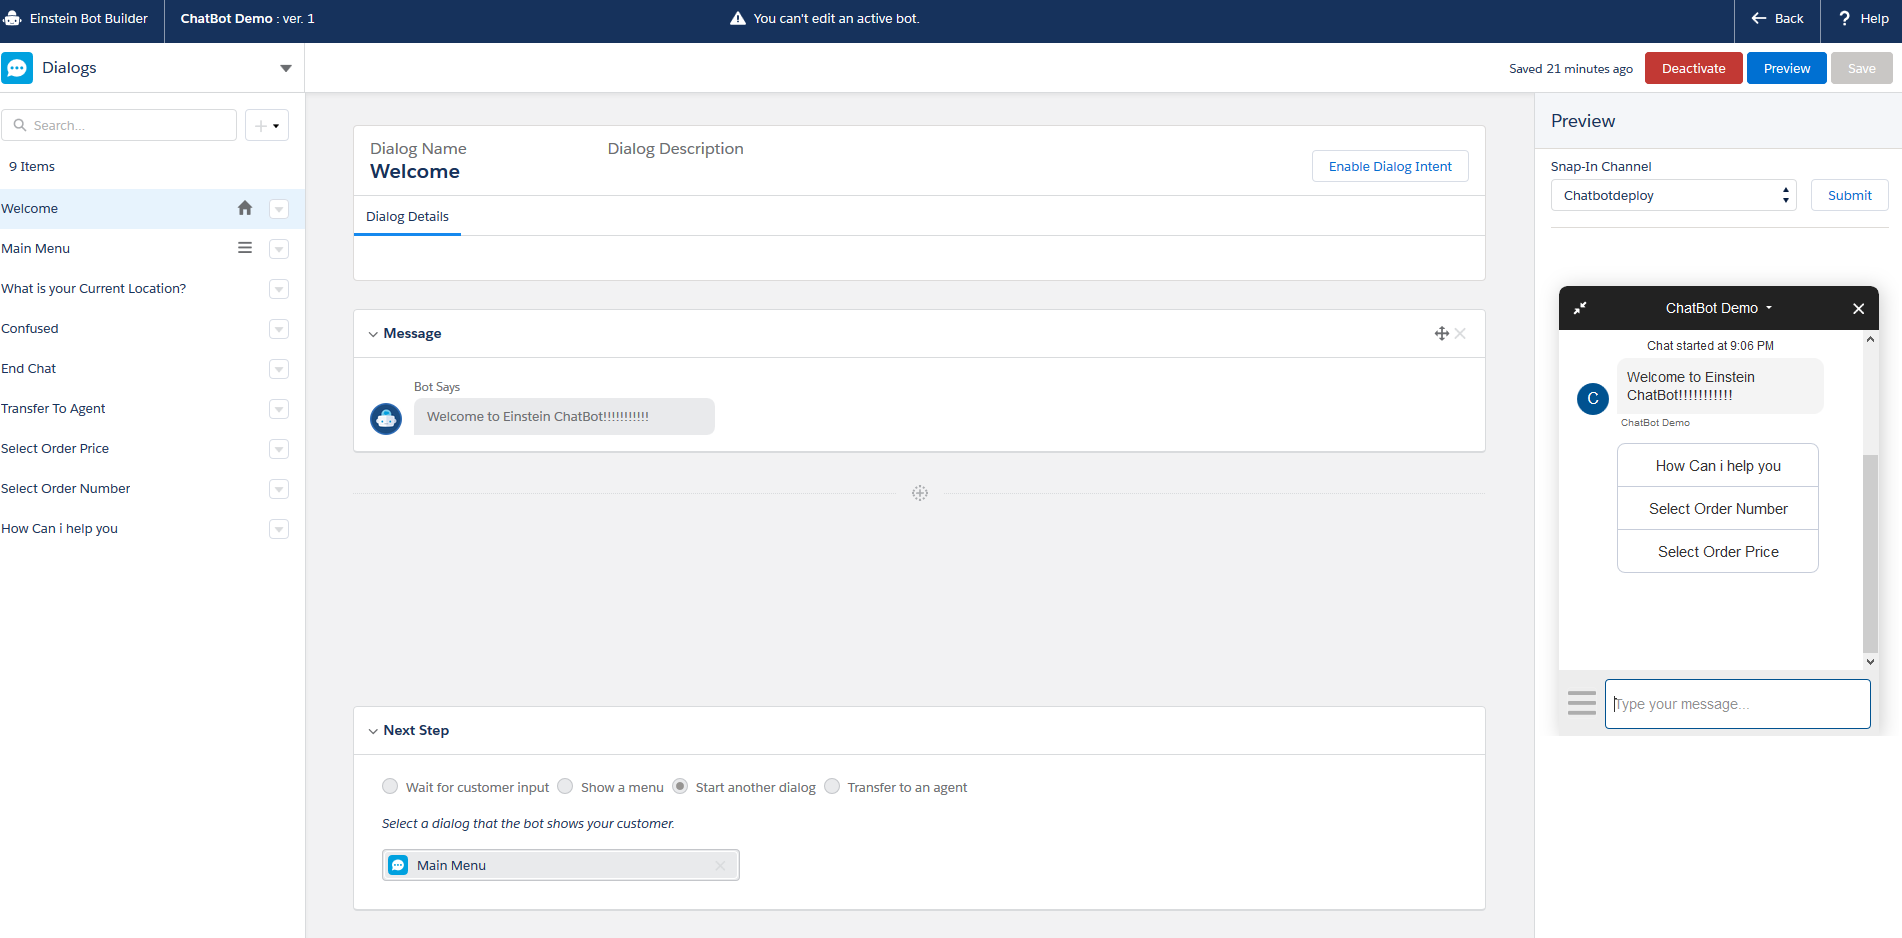1902x938 pixels.
Task: Go Back using header button
Action: [1777, 18]
